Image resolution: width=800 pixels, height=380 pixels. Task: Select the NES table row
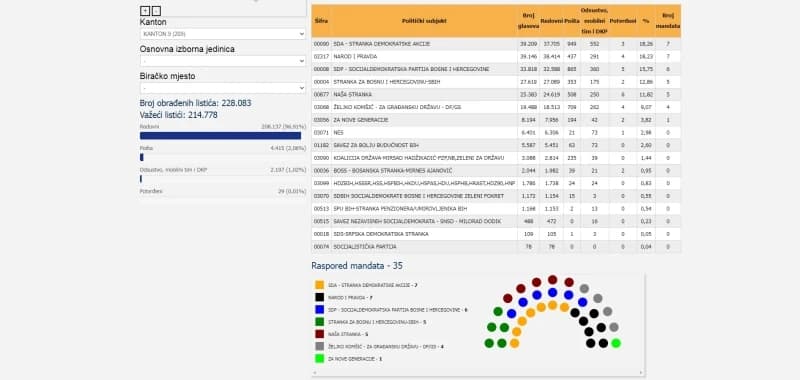click(496, 133)
